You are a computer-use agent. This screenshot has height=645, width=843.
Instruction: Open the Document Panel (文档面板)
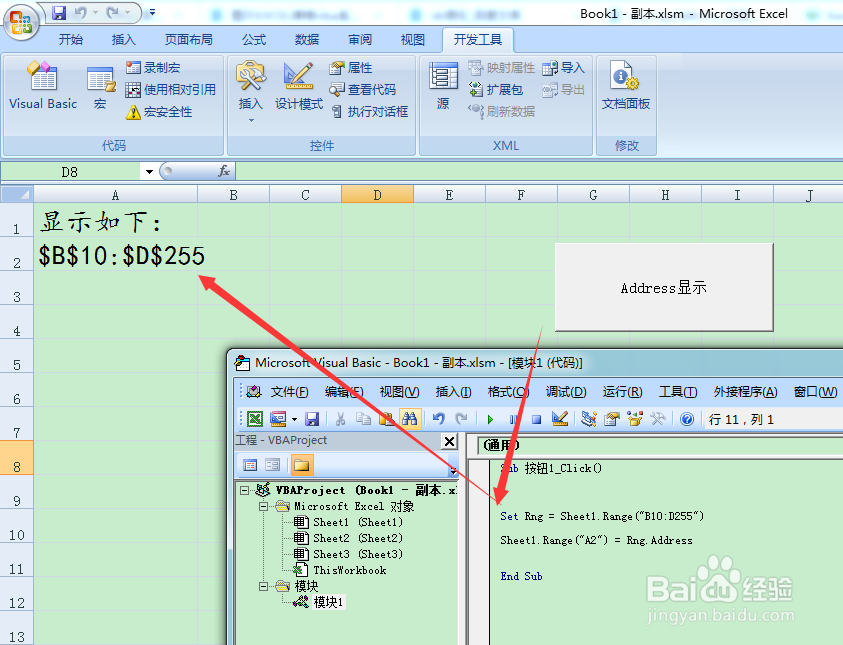point(626,86)
